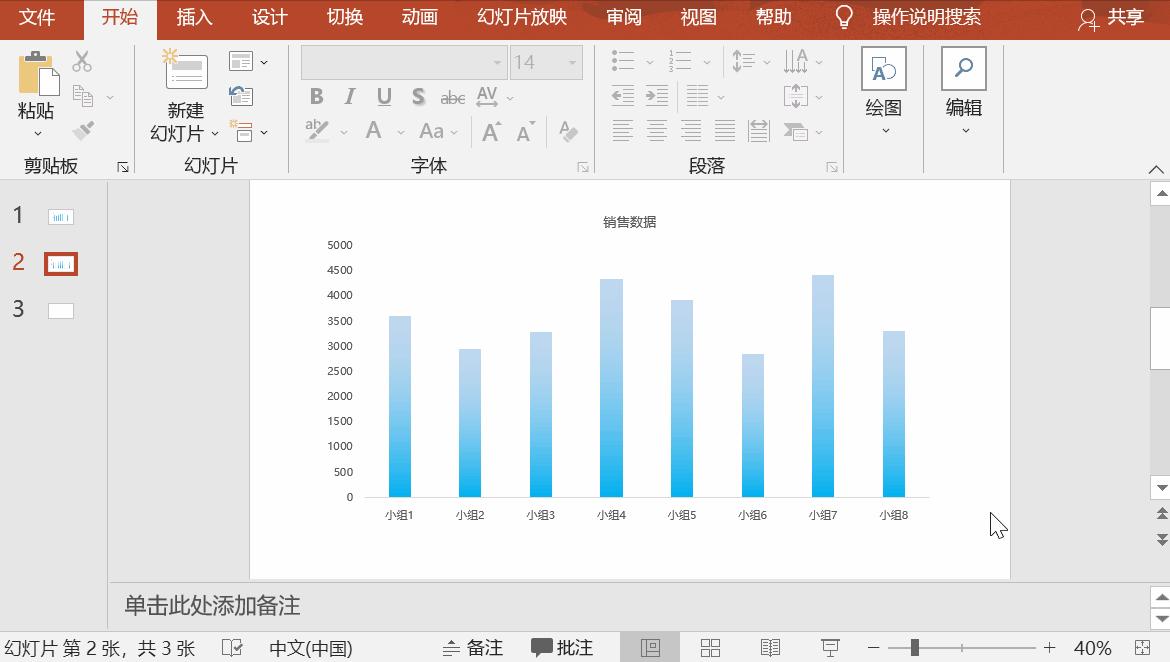Select slide 3 thumbnail in the panel
The image size is (1170, 662).
click(x=60, y=311)
